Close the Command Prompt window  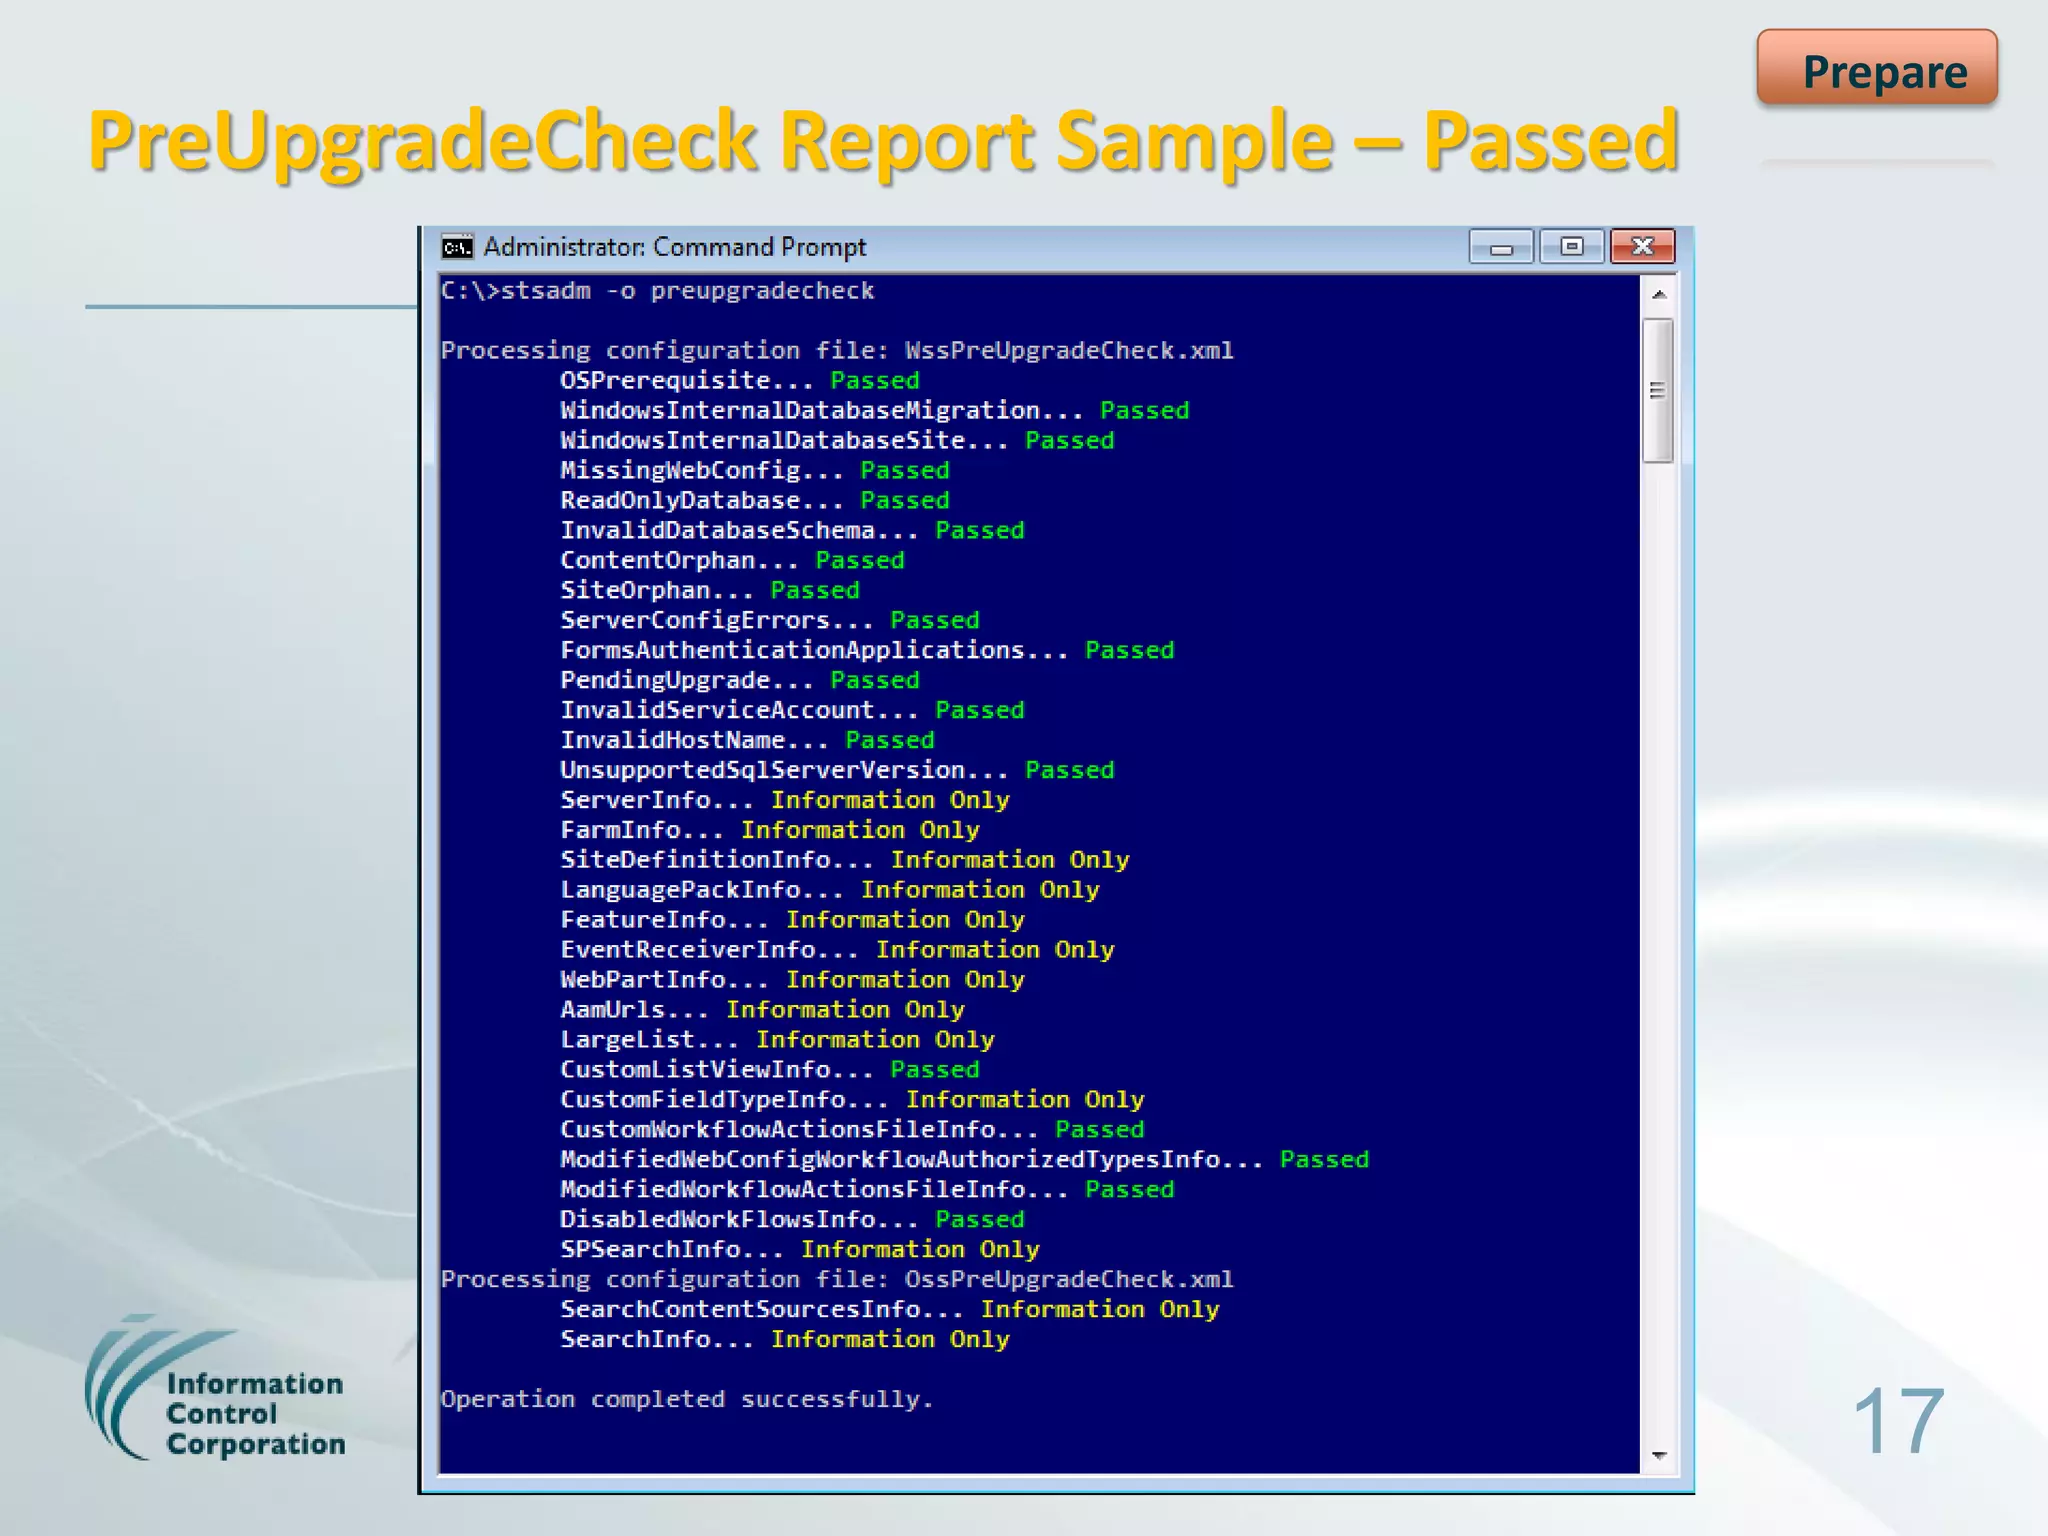[1642, 247]
